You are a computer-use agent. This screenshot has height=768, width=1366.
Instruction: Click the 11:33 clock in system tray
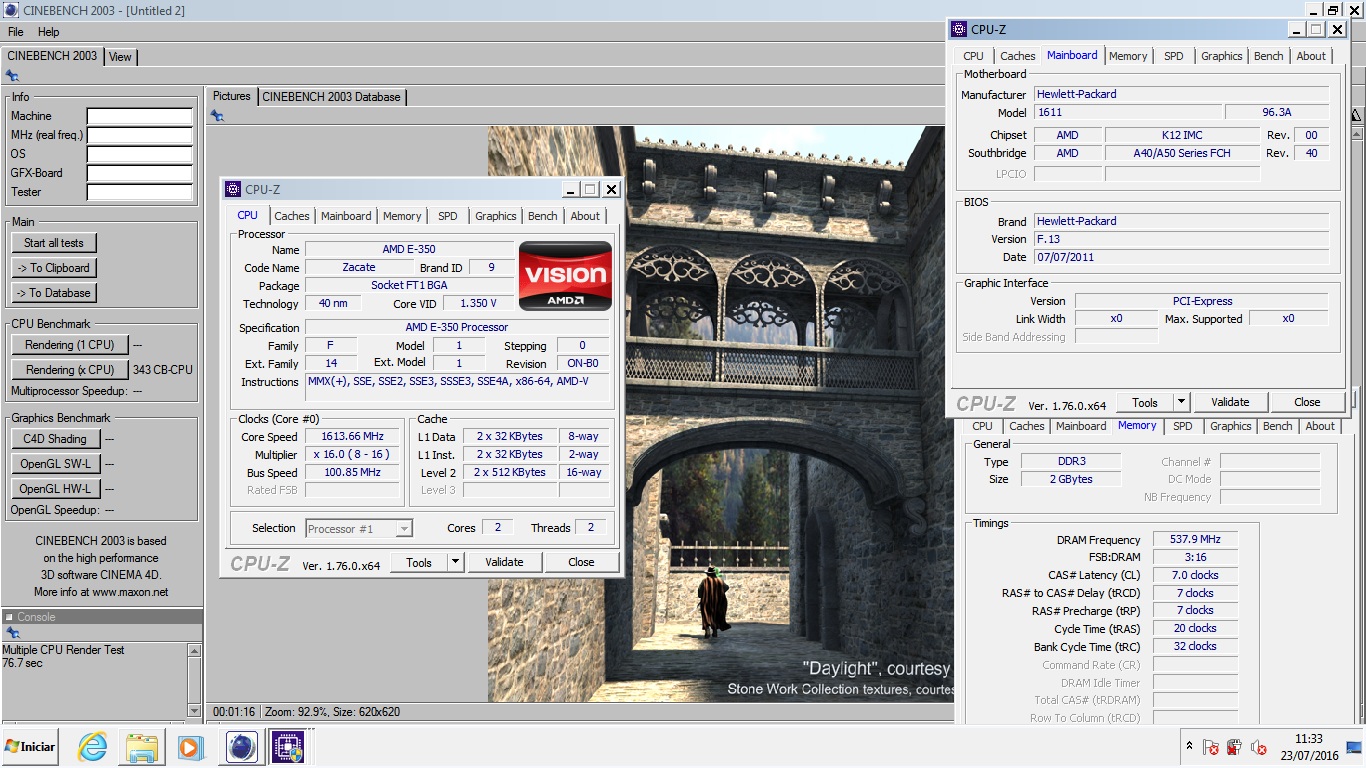pyautogui.click(x=1308, y=739)
